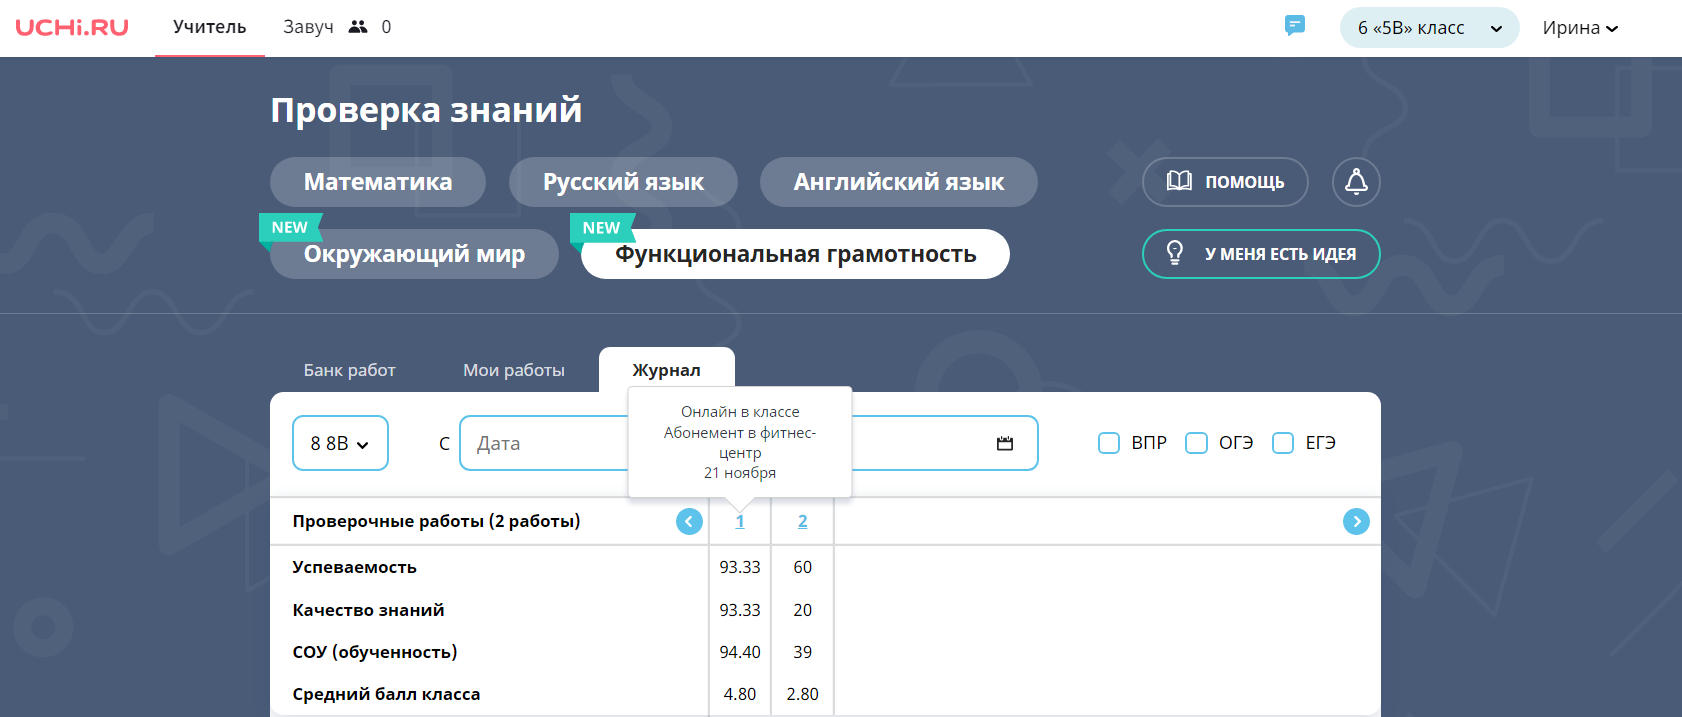The height and width of the screenshot is (717, 1682).
Task: Open the chat messages icon
Action: (1295, 26)
